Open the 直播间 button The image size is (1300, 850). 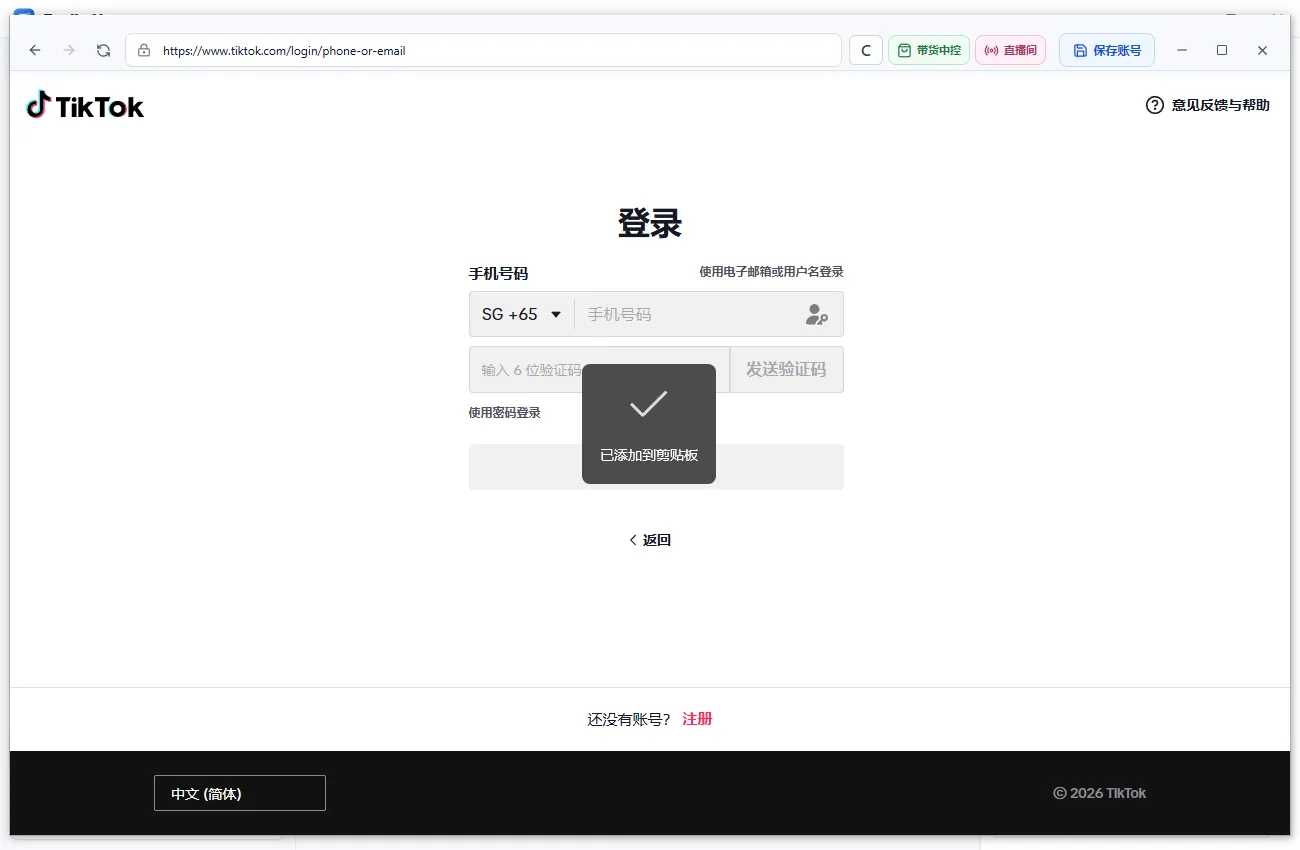1011,50
